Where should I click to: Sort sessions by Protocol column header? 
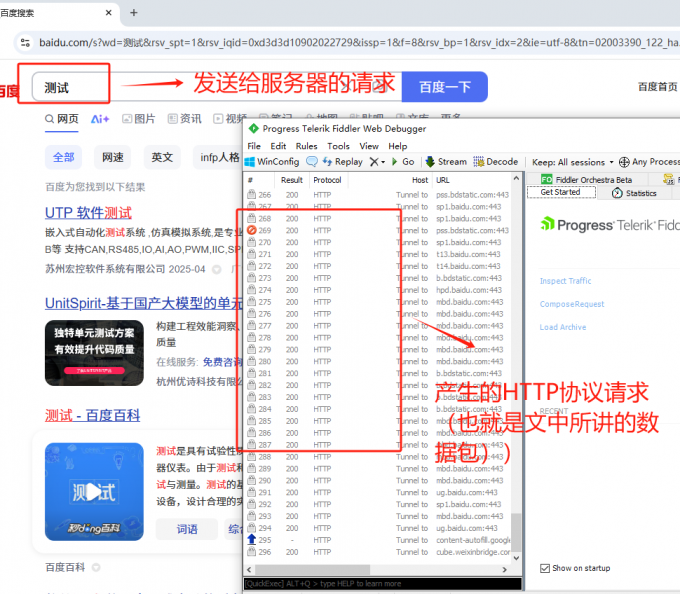click(327, 180)
